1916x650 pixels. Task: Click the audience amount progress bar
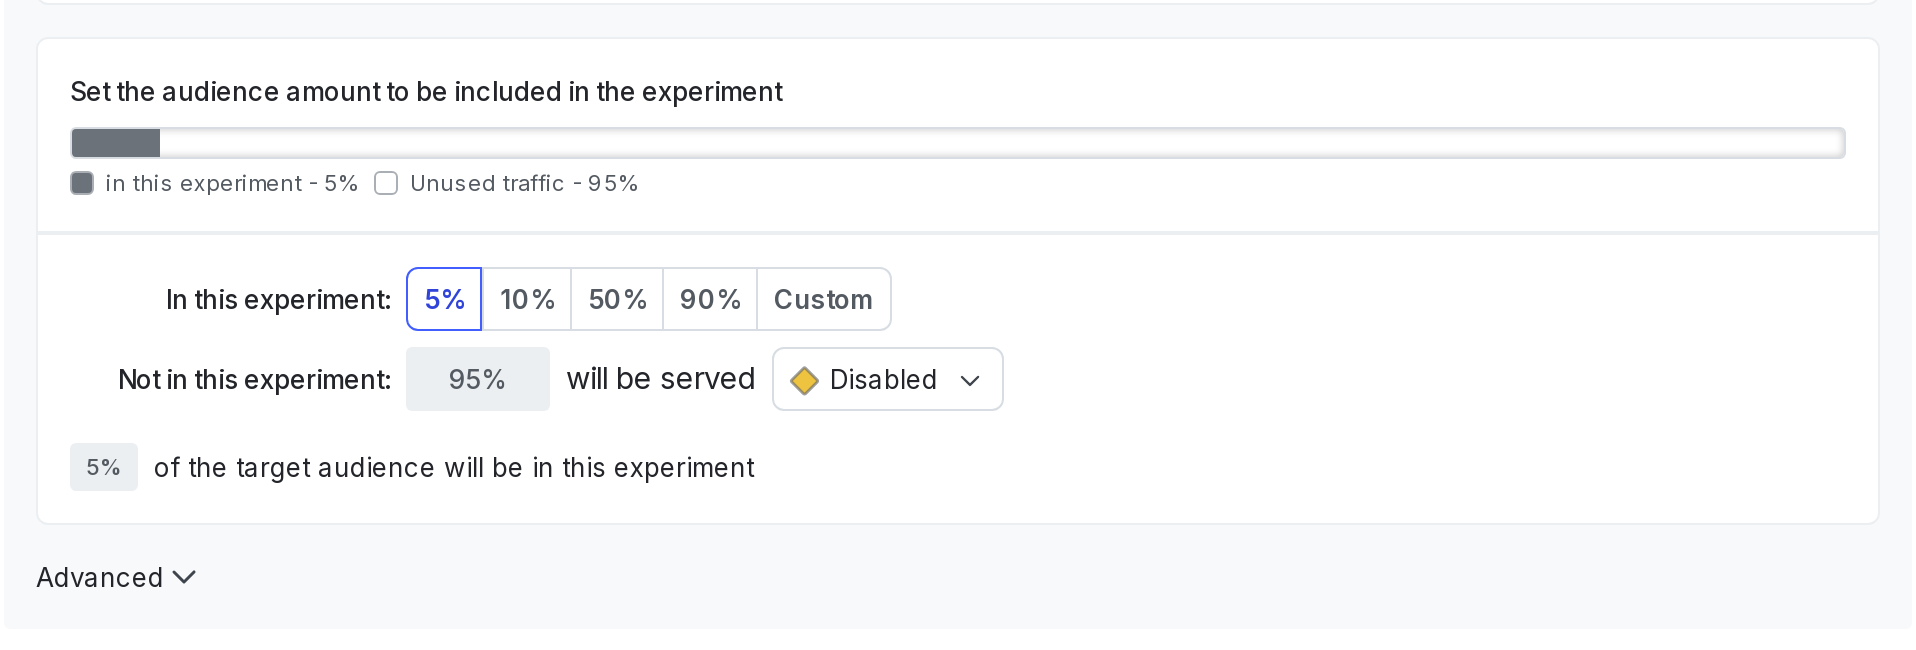958,143
